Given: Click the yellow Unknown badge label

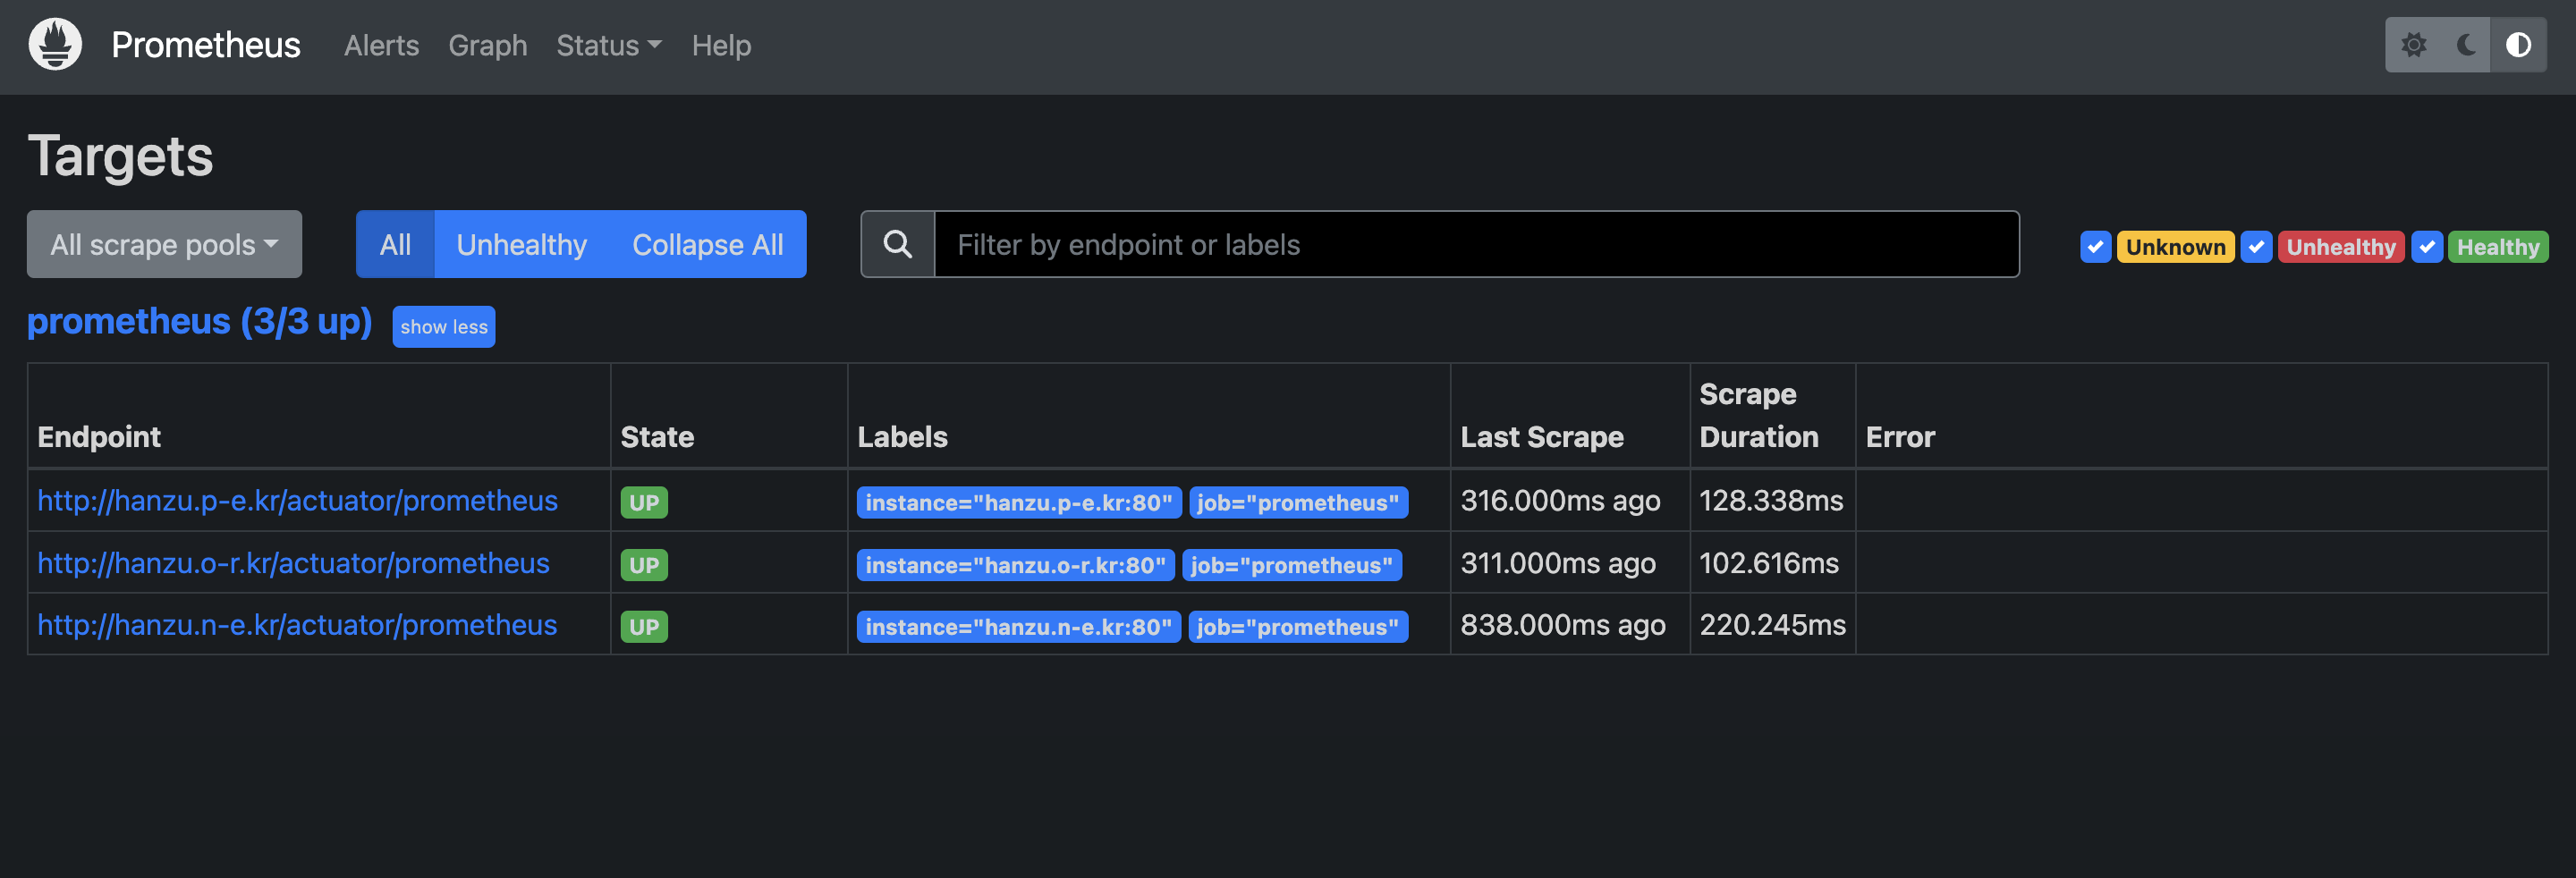Looking at the screenshot, I should pyautogui.click(x=2175, y=247).
